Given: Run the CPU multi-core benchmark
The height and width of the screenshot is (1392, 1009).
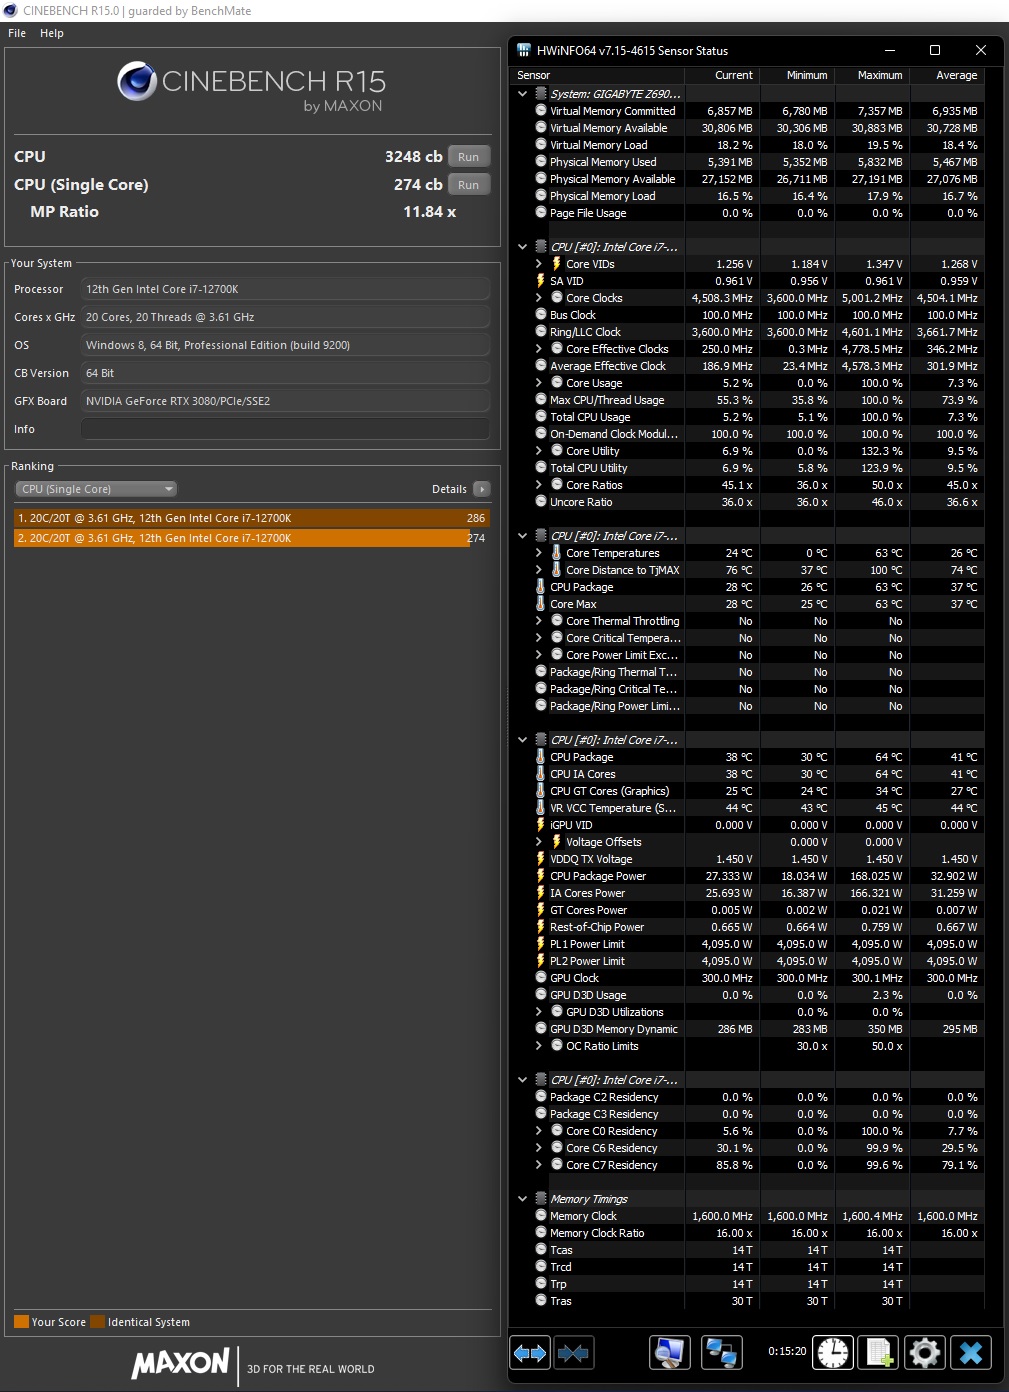Looking at the screenshot, I should click(468, 157).
